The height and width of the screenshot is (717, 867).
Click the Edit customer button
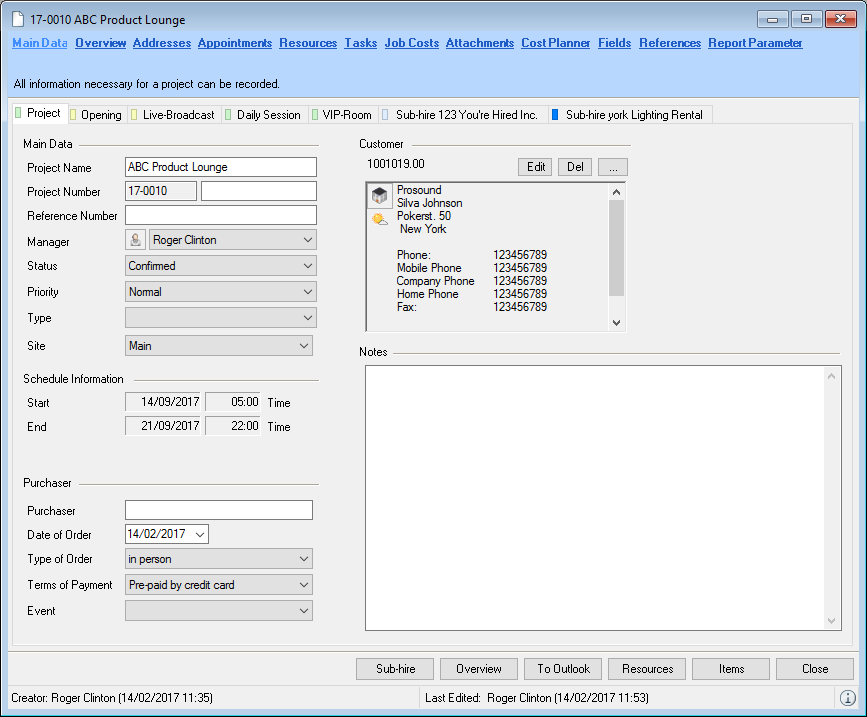[x=536, y=167]
